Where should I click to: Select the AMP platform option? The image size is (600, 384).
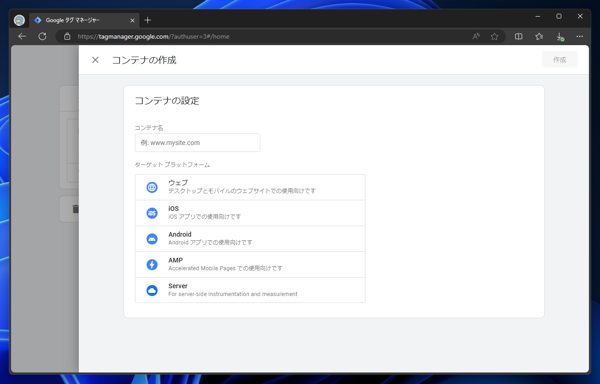250,265
